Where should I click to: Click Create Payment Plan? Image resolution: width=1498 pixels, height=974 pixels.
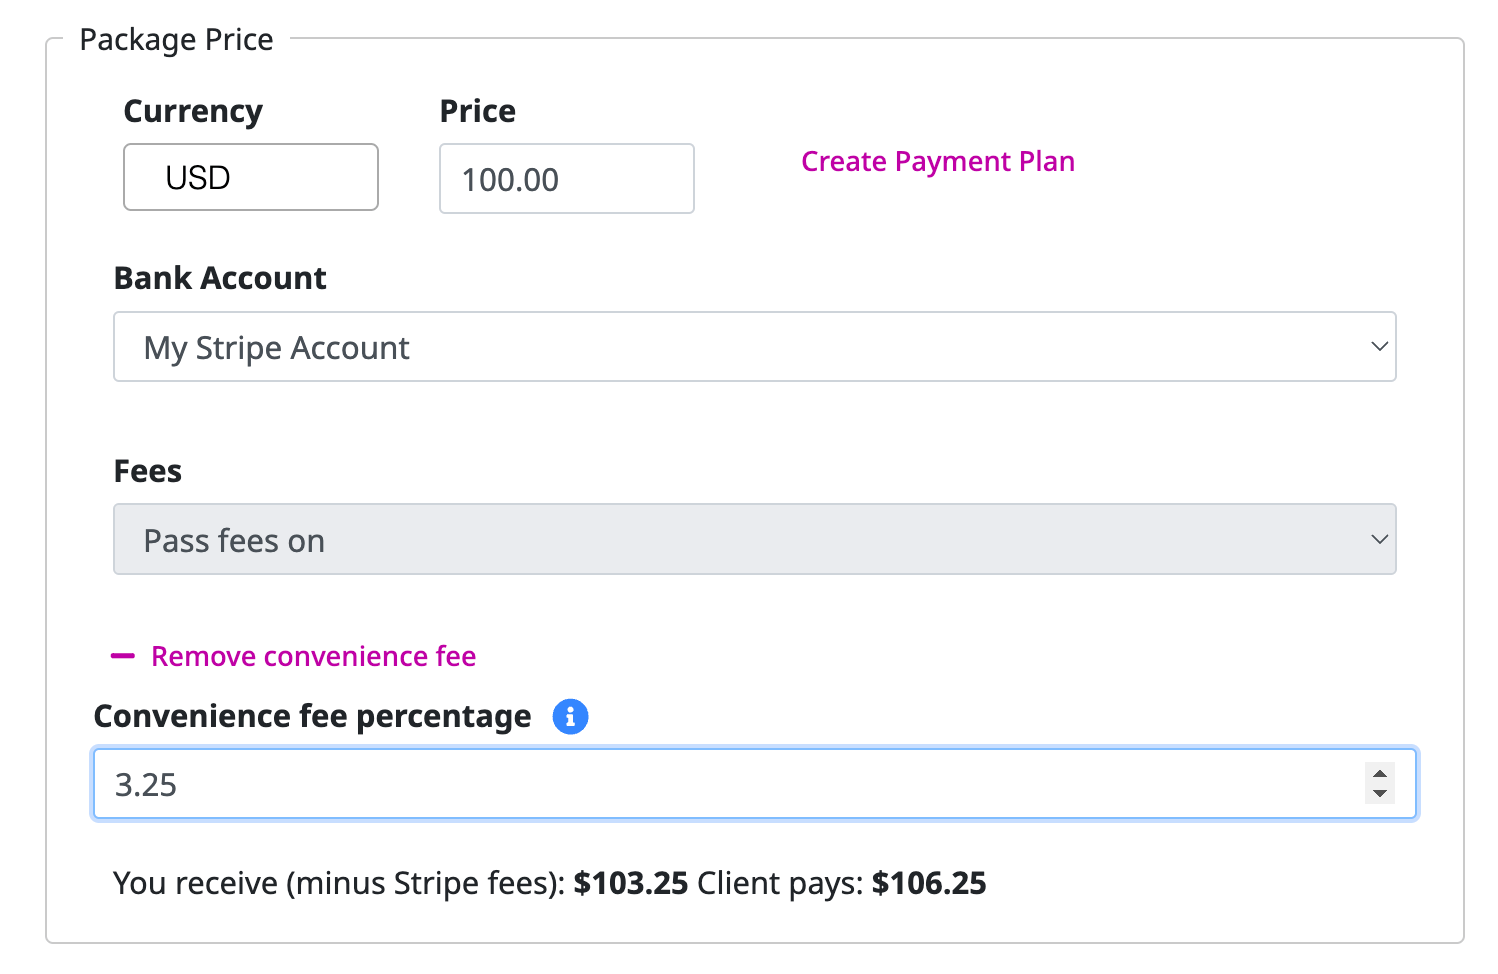point(937,161)
